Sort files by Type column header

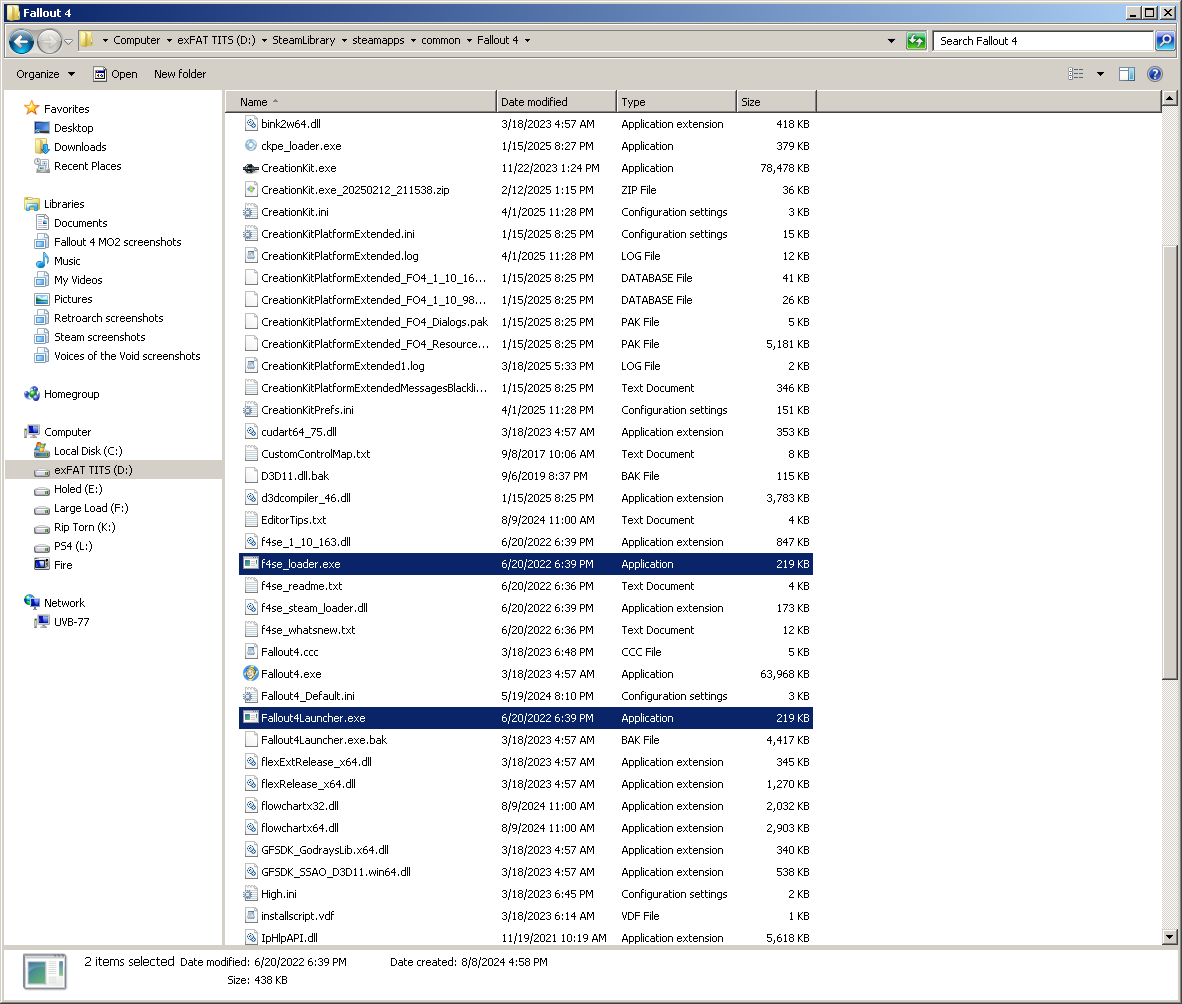(x=676, y=102)
